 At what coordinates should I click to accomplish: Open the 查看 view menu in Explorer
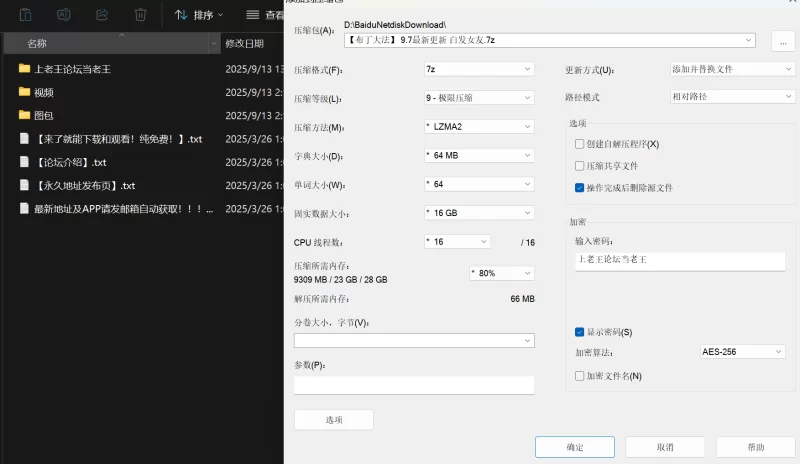pos(264,15)
